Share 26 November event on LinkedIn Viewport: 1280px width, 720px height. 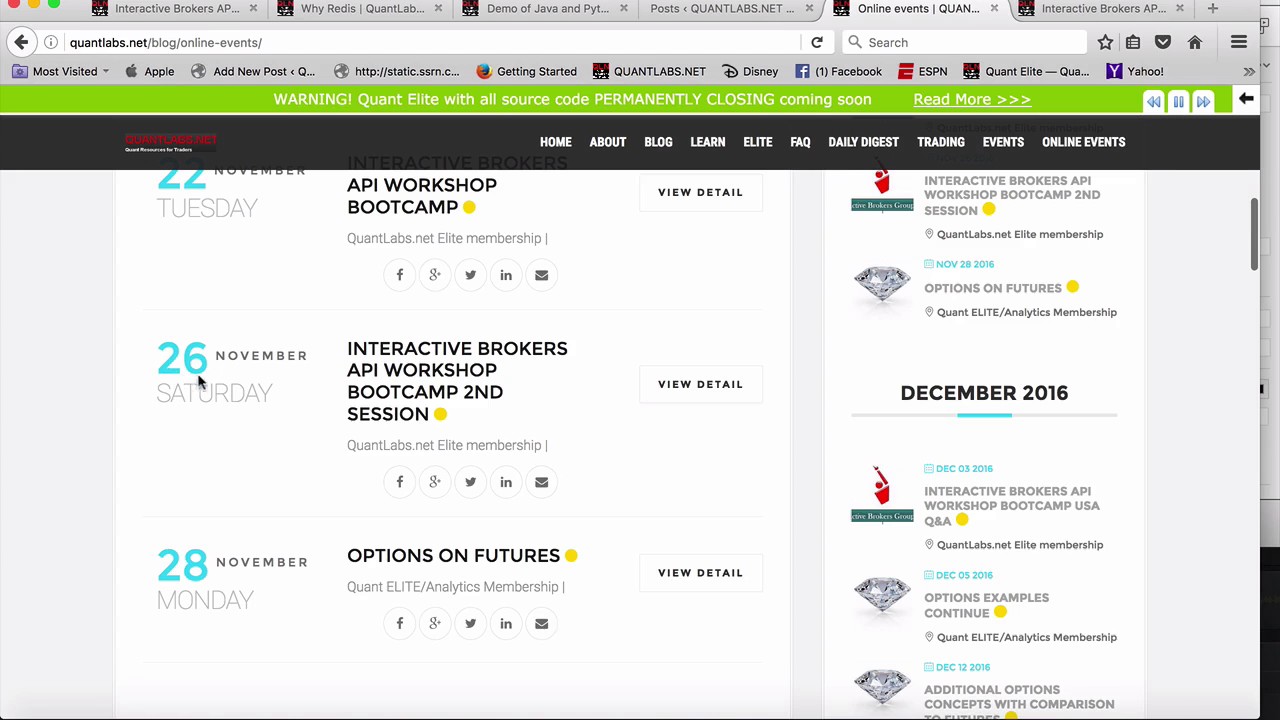click(x=506, y=482)
